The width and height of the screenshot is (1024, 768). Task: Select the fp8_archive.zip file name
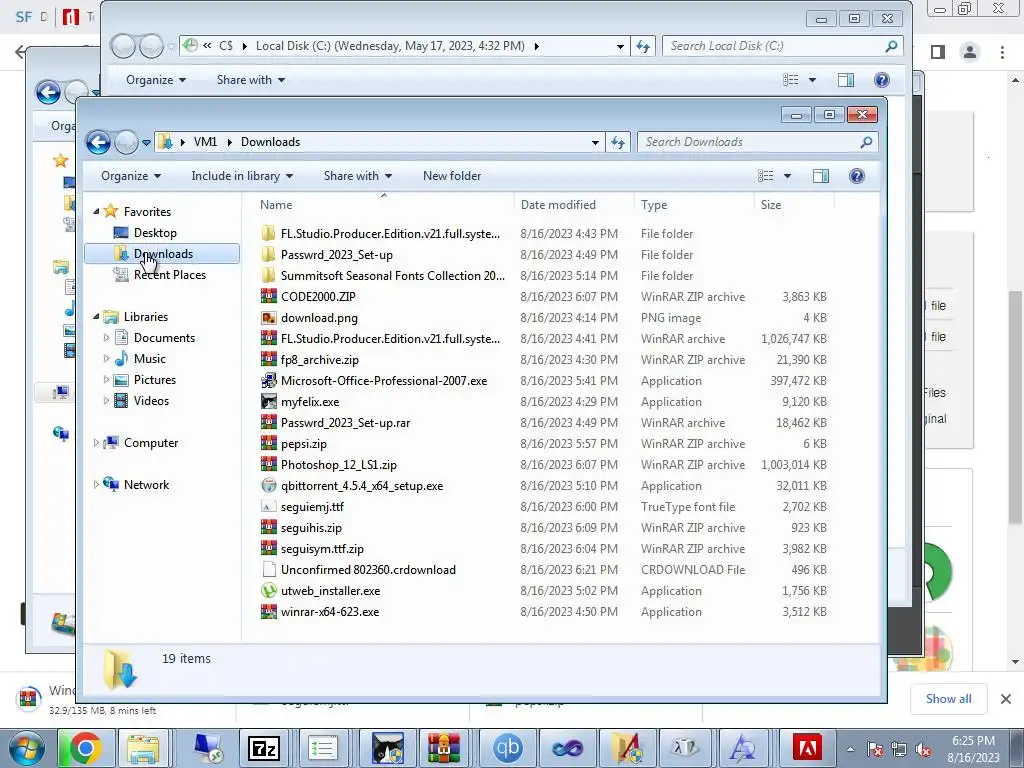point(320,360)
